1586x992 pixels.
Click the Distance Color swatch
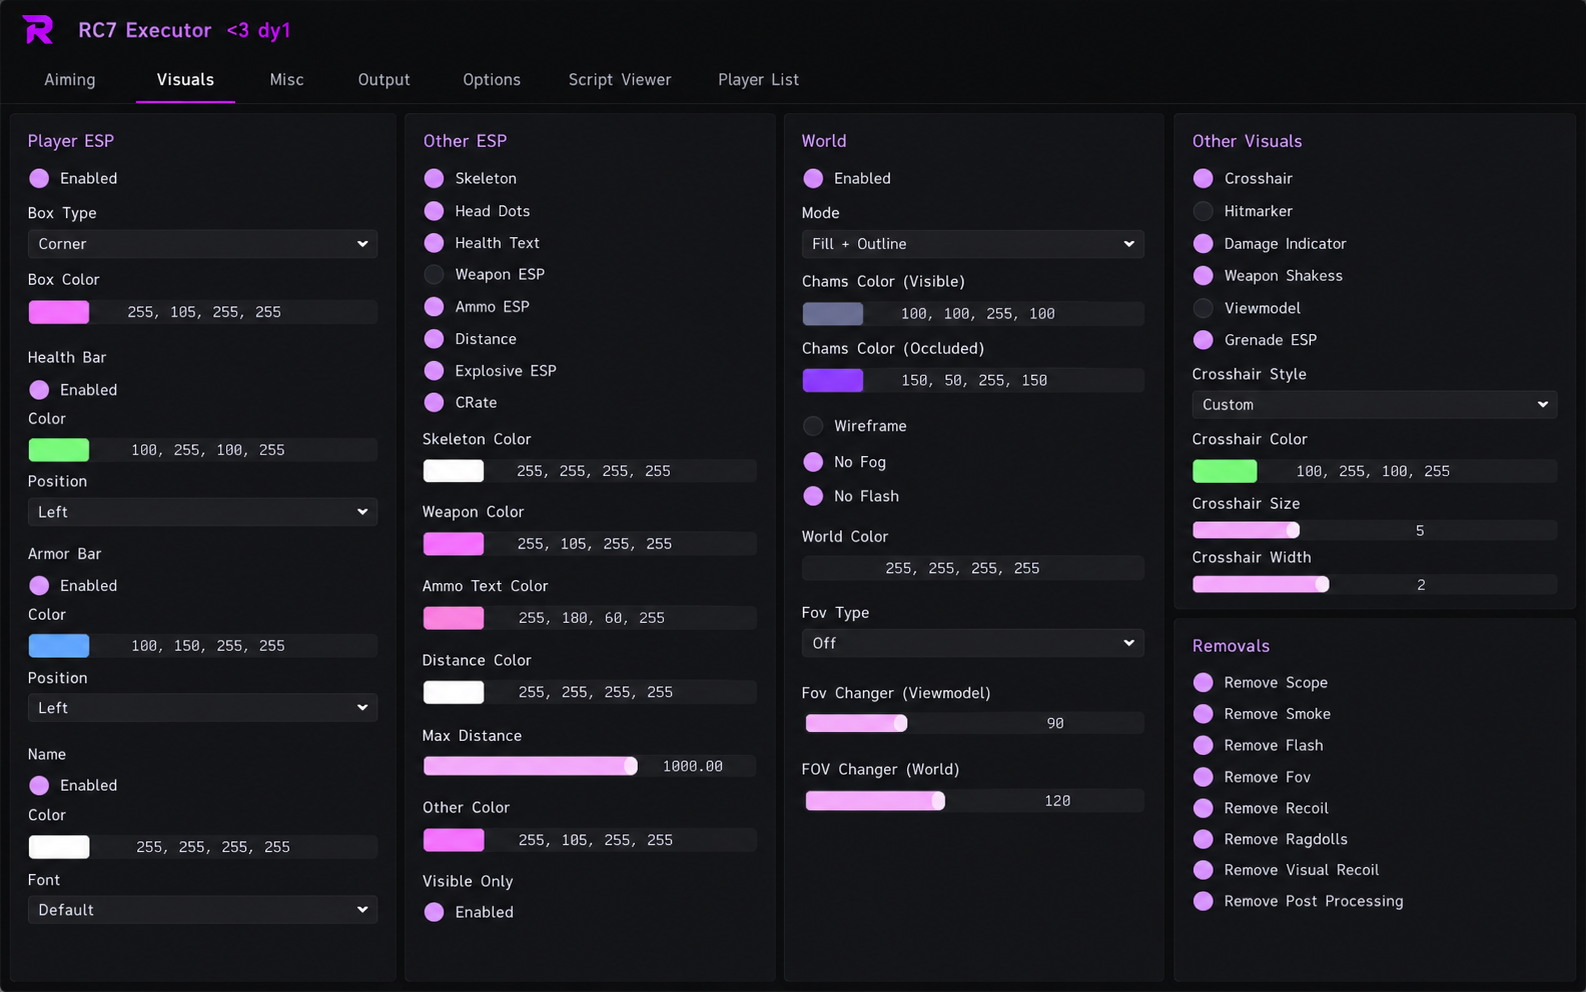(454, 692)
